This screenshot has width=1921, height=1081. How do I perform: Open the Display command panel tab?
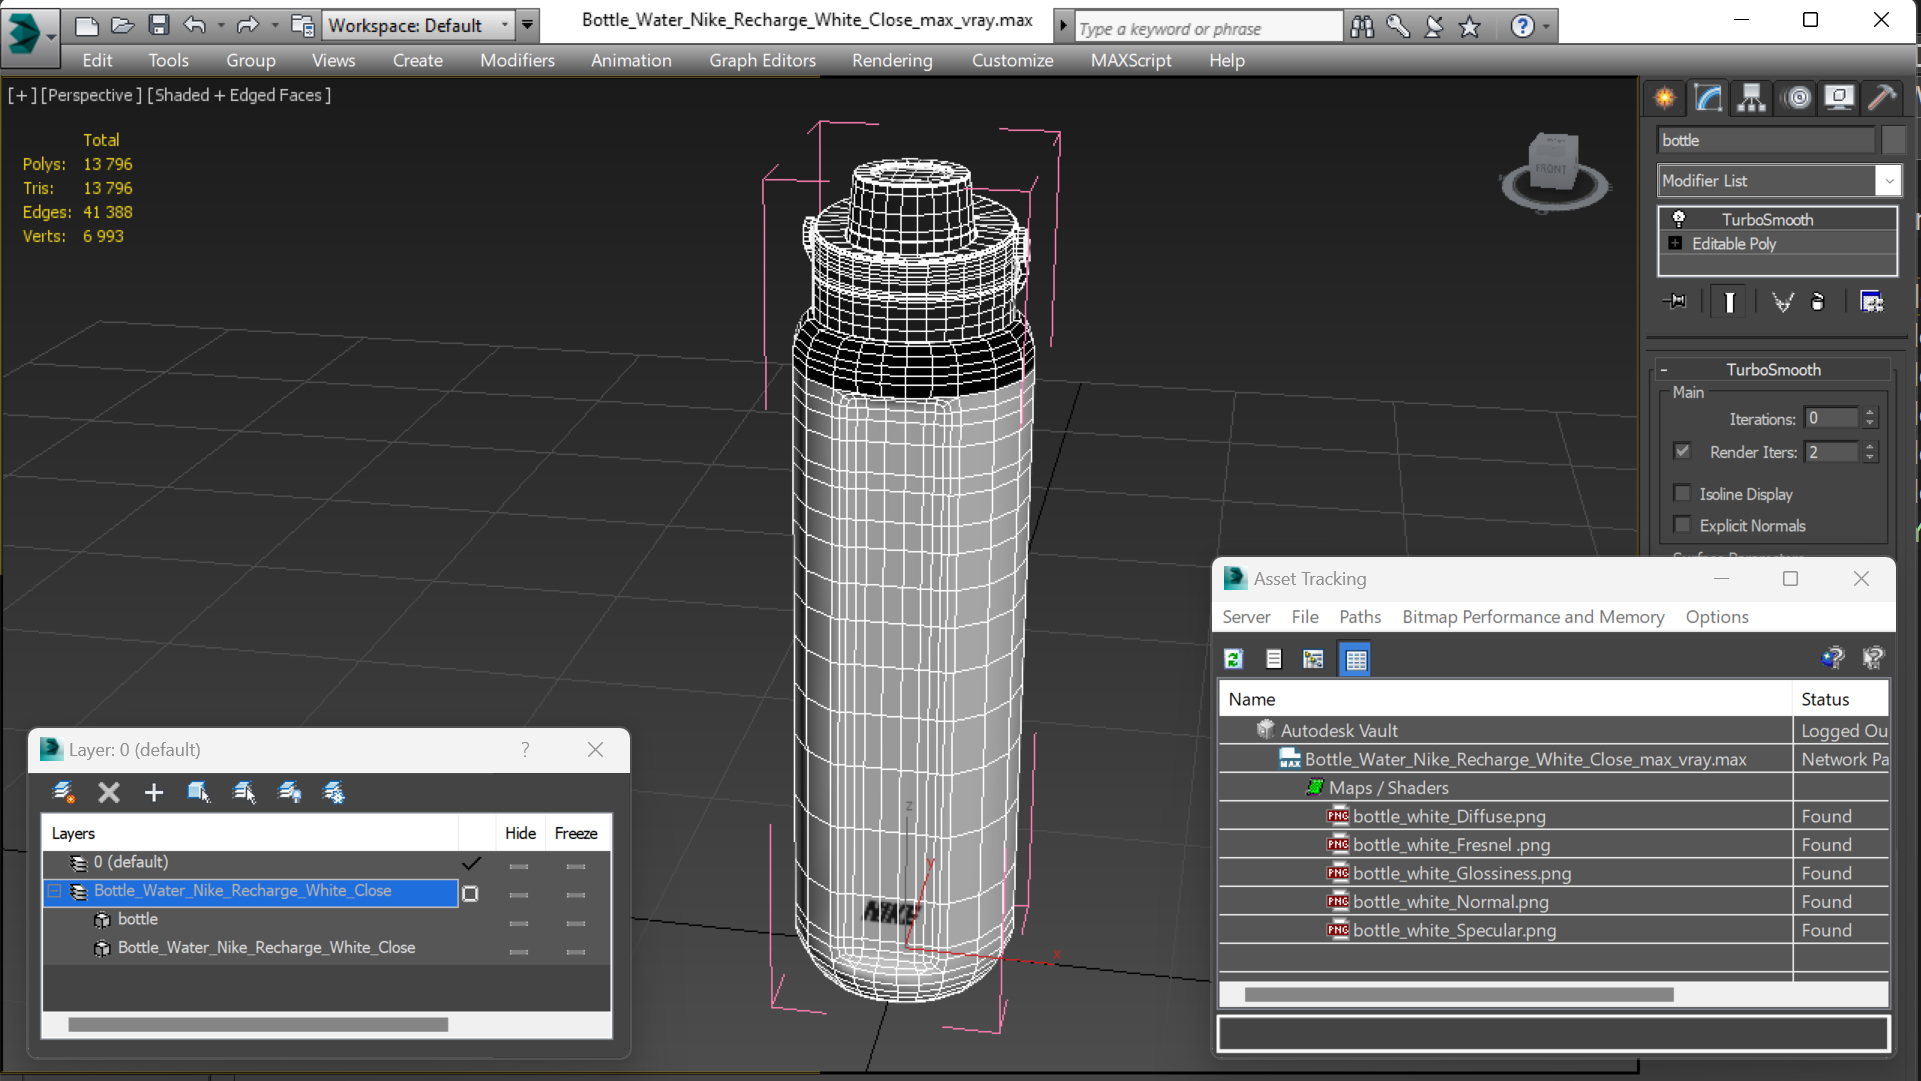[1839, 97]
